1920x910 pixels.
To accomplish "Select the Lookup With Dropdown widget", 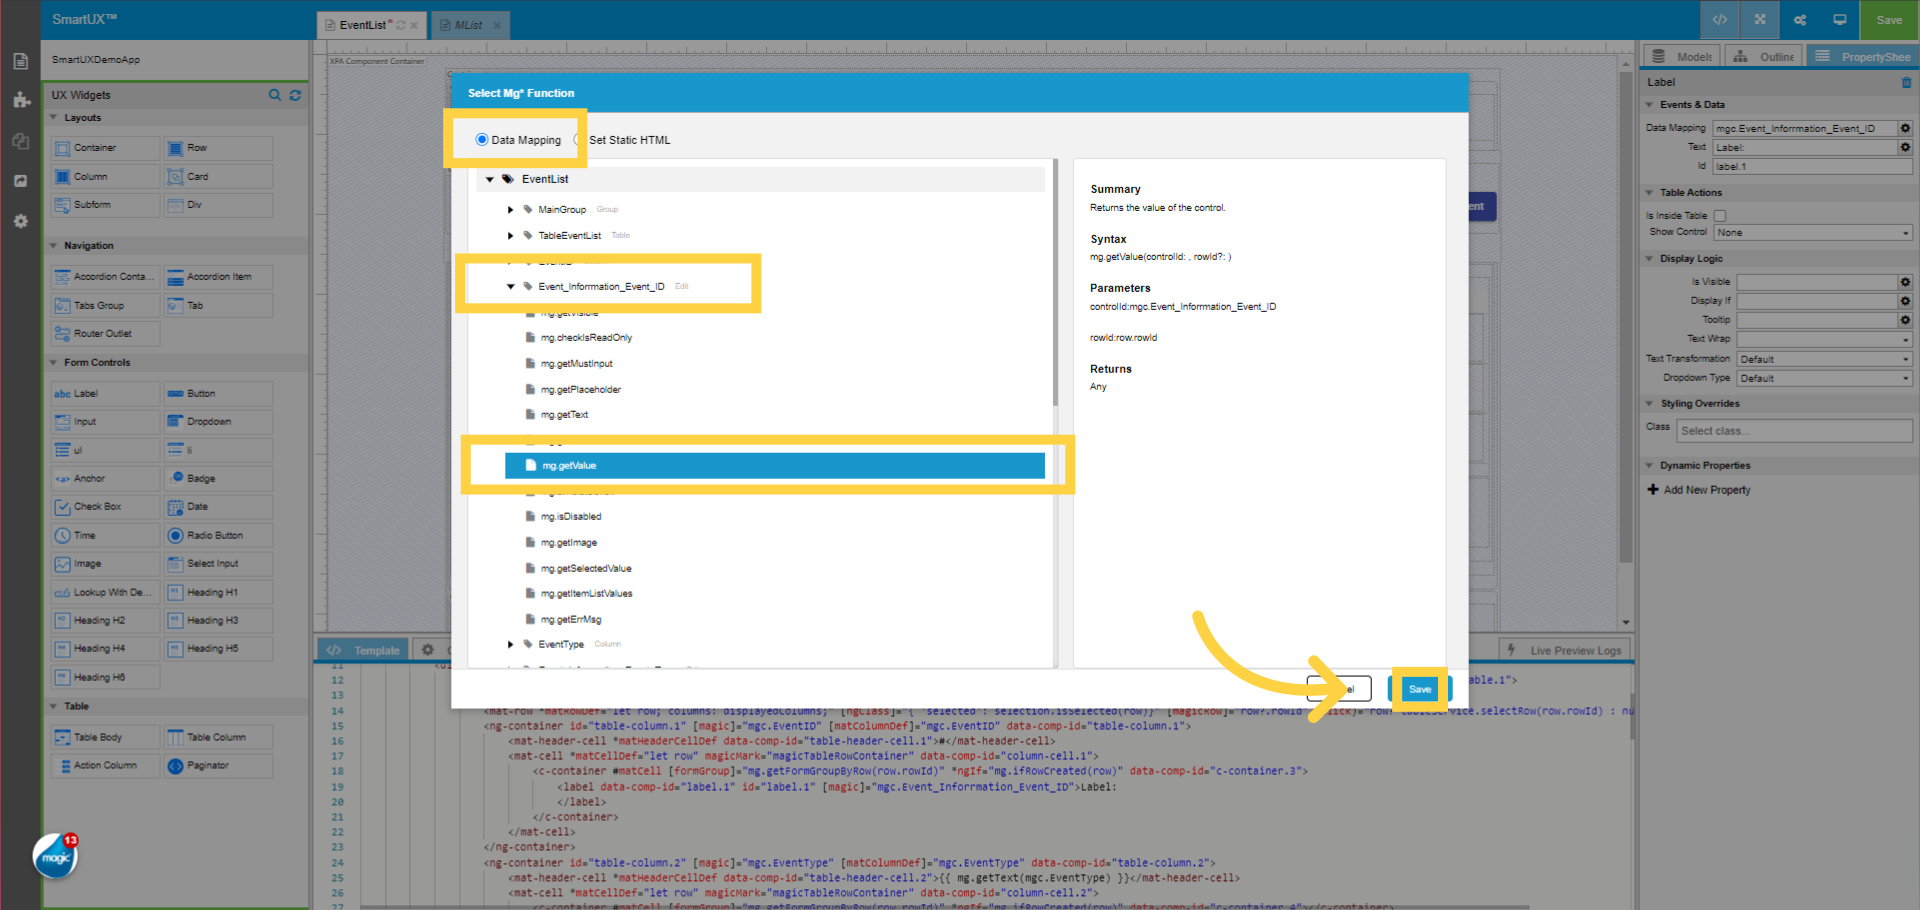I will (x=104, y=592).
